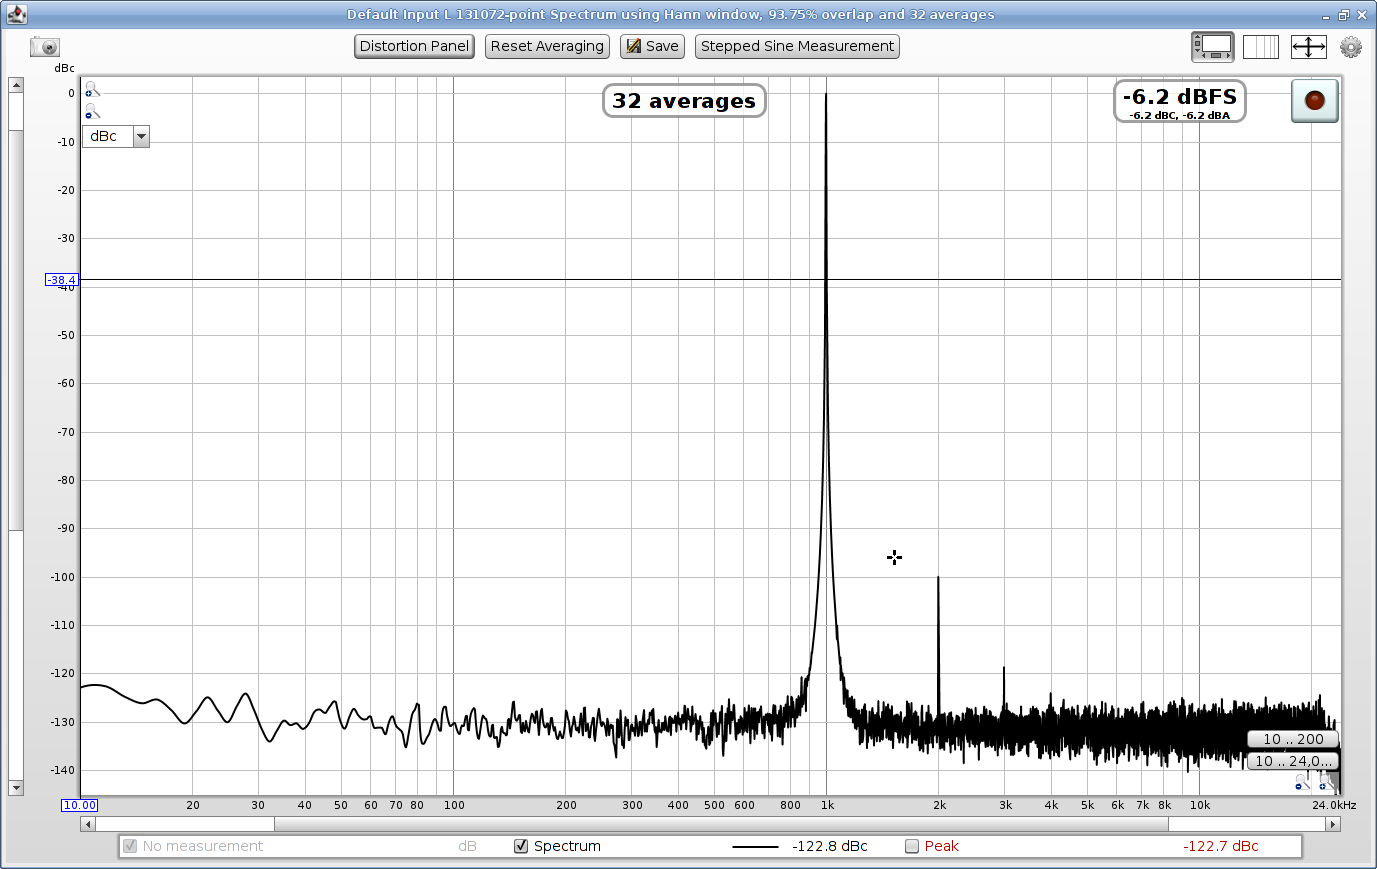Open the Distortion Panel
This screenshot has width=1377, height=869.
click(414, 46)
